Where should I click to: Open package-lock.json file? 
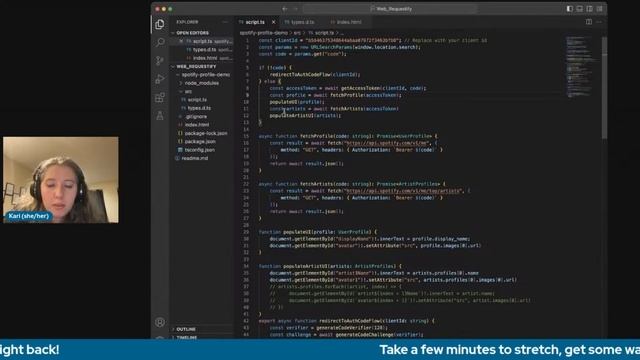click(206, 133)
